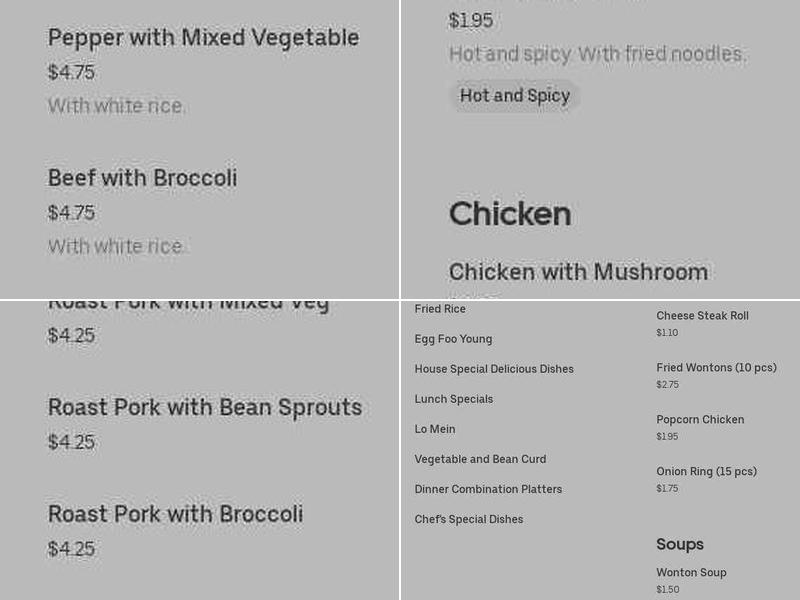The image size is (800, 600).
Task: Select Fried Wontons (10 pcs)
Action: coord(716,368)
